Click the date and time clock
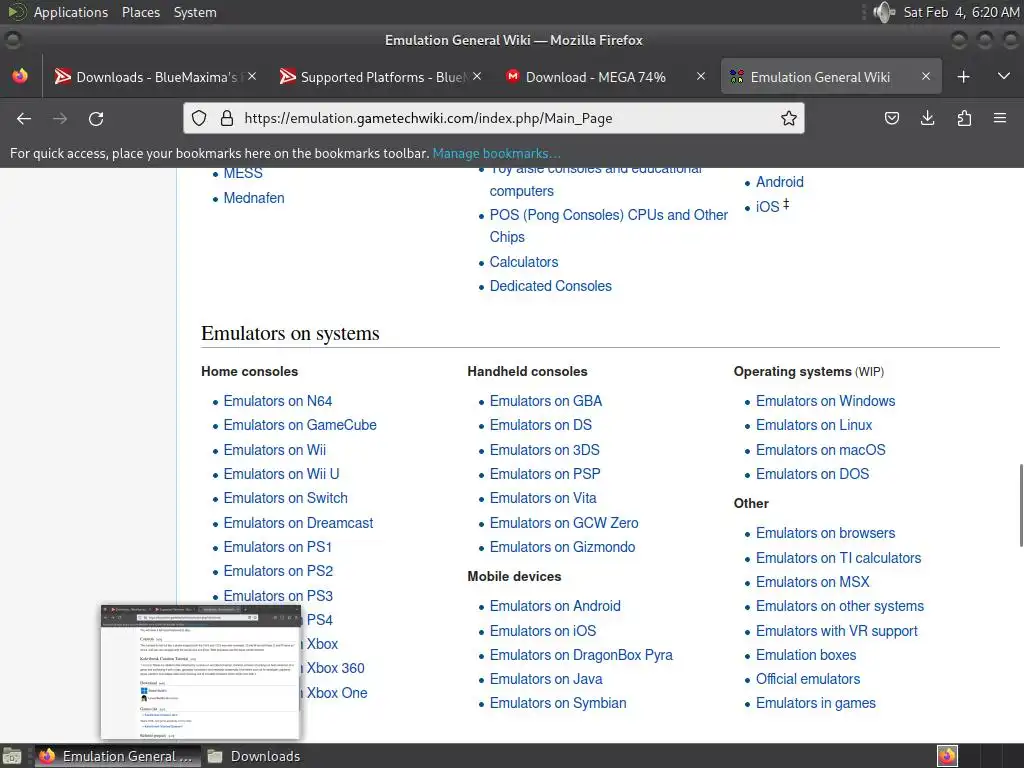Image resolution: width=1024 pixels, height=768 pixels. pos(961,12)
